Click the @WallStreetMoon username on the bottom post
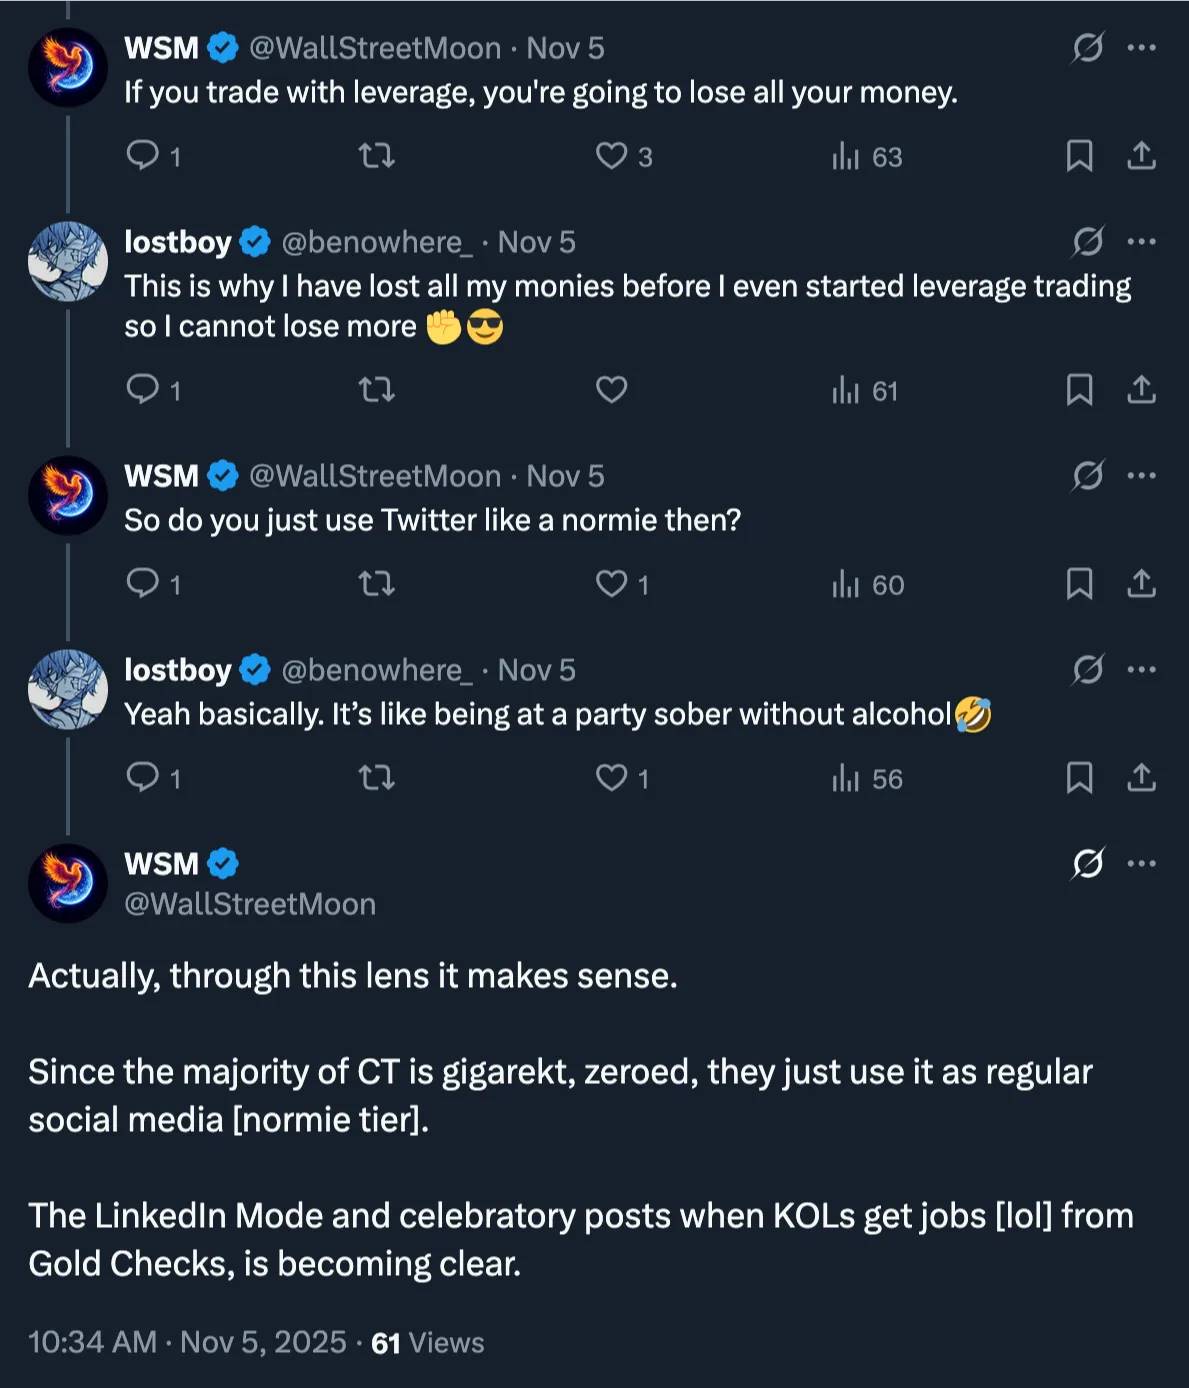 pyautogui.click(x=248, y=904)
